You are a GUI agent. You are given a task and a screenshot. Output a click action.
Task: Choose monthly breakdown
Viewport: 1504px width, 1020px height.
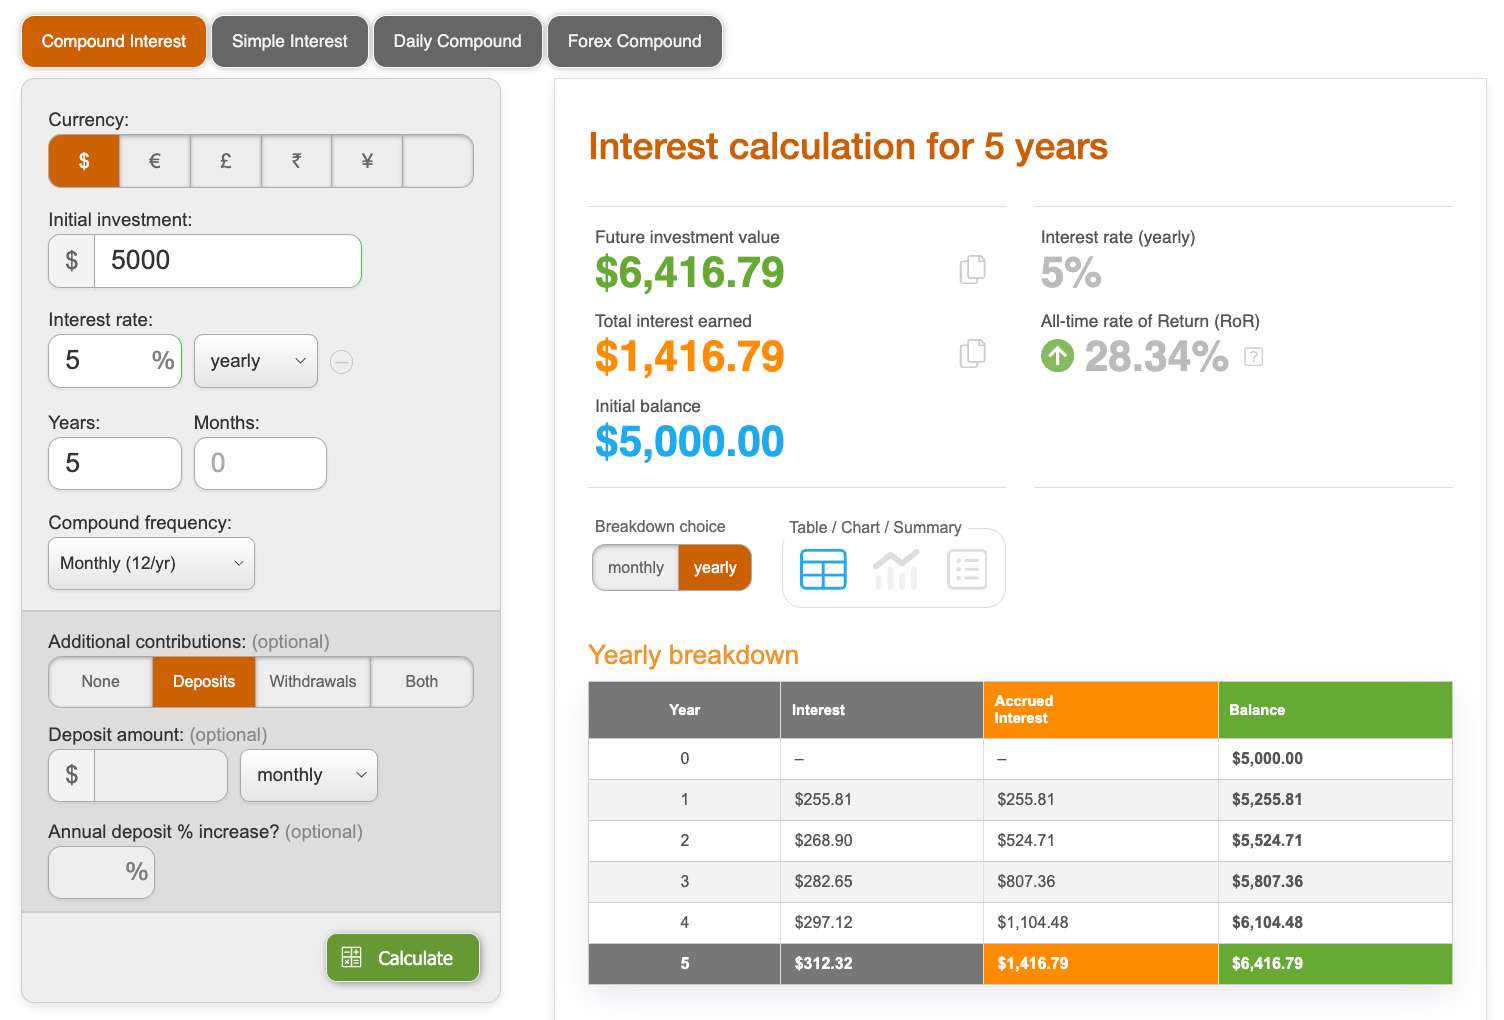pos(636,568)
